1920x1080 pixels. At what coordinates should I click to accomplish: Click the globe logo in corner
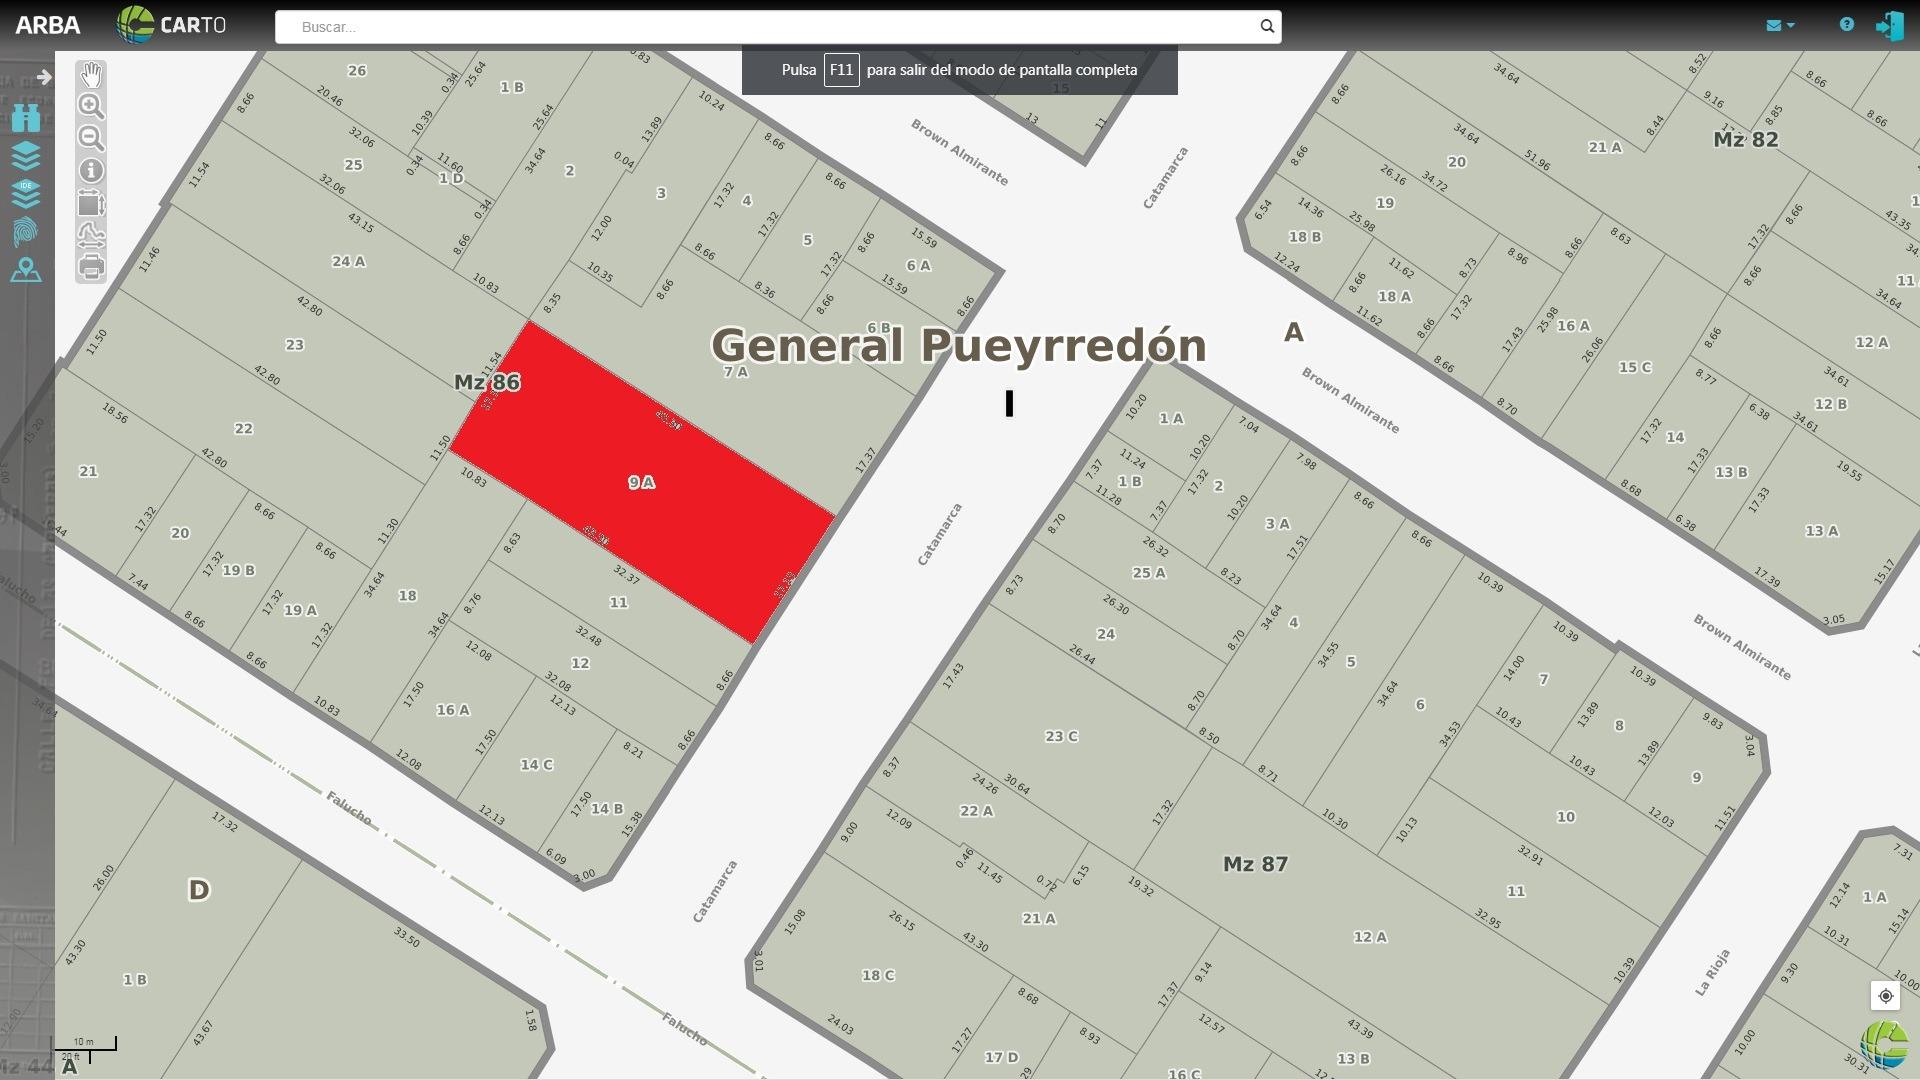pyautogui.click(x=1885, y=1045)
